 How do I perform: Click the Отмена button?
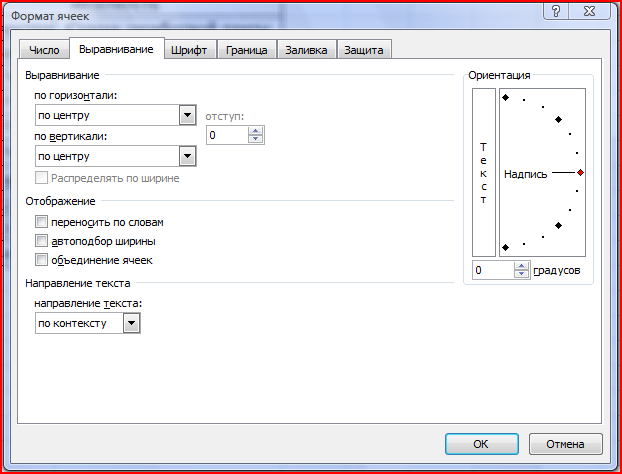pyautogui.click(x=565, y=444)
